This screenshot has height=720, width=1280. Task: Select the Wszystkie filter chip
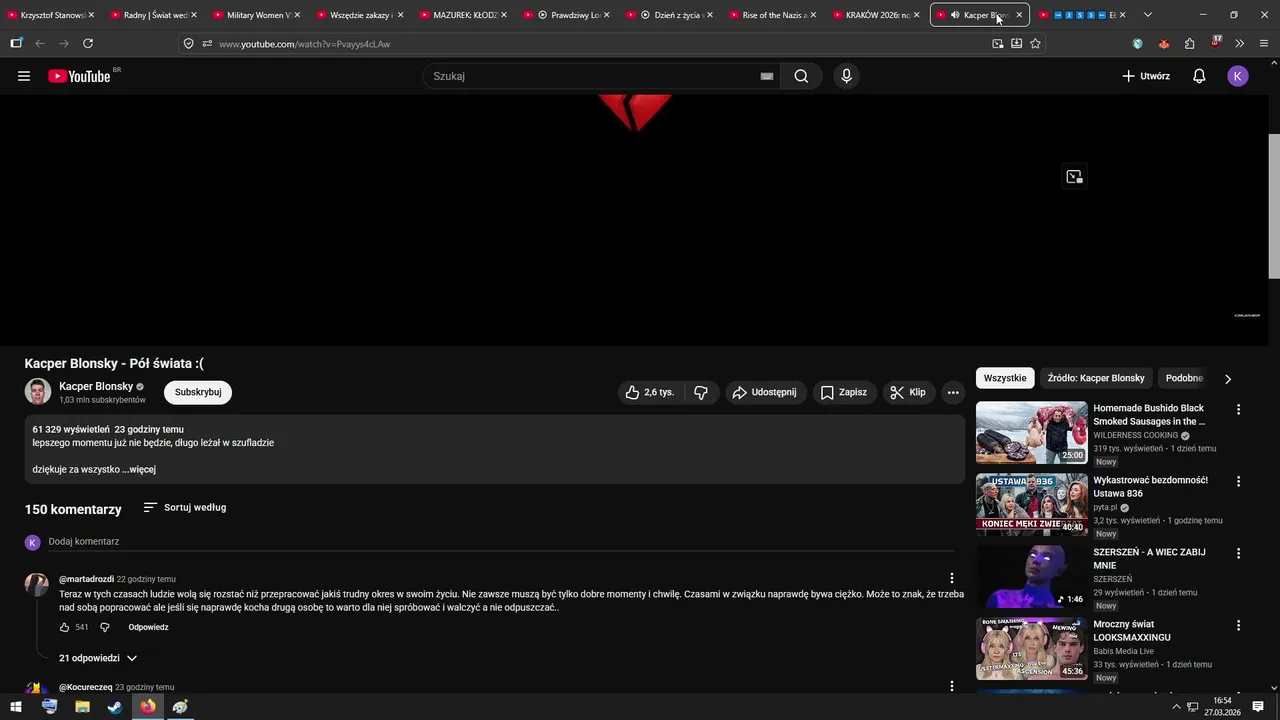coord(1005,378)
